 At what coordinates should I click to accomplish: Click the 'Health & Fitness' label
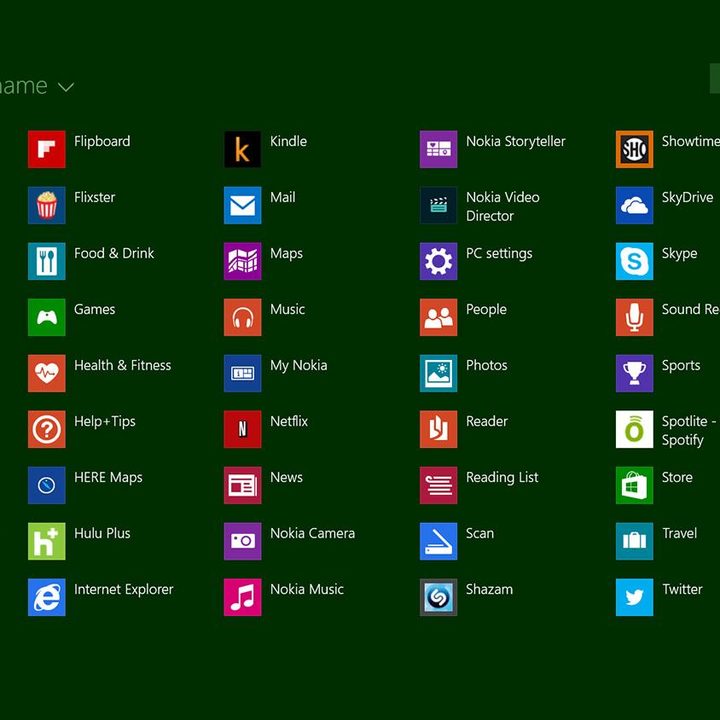click(x=123, y=366)
